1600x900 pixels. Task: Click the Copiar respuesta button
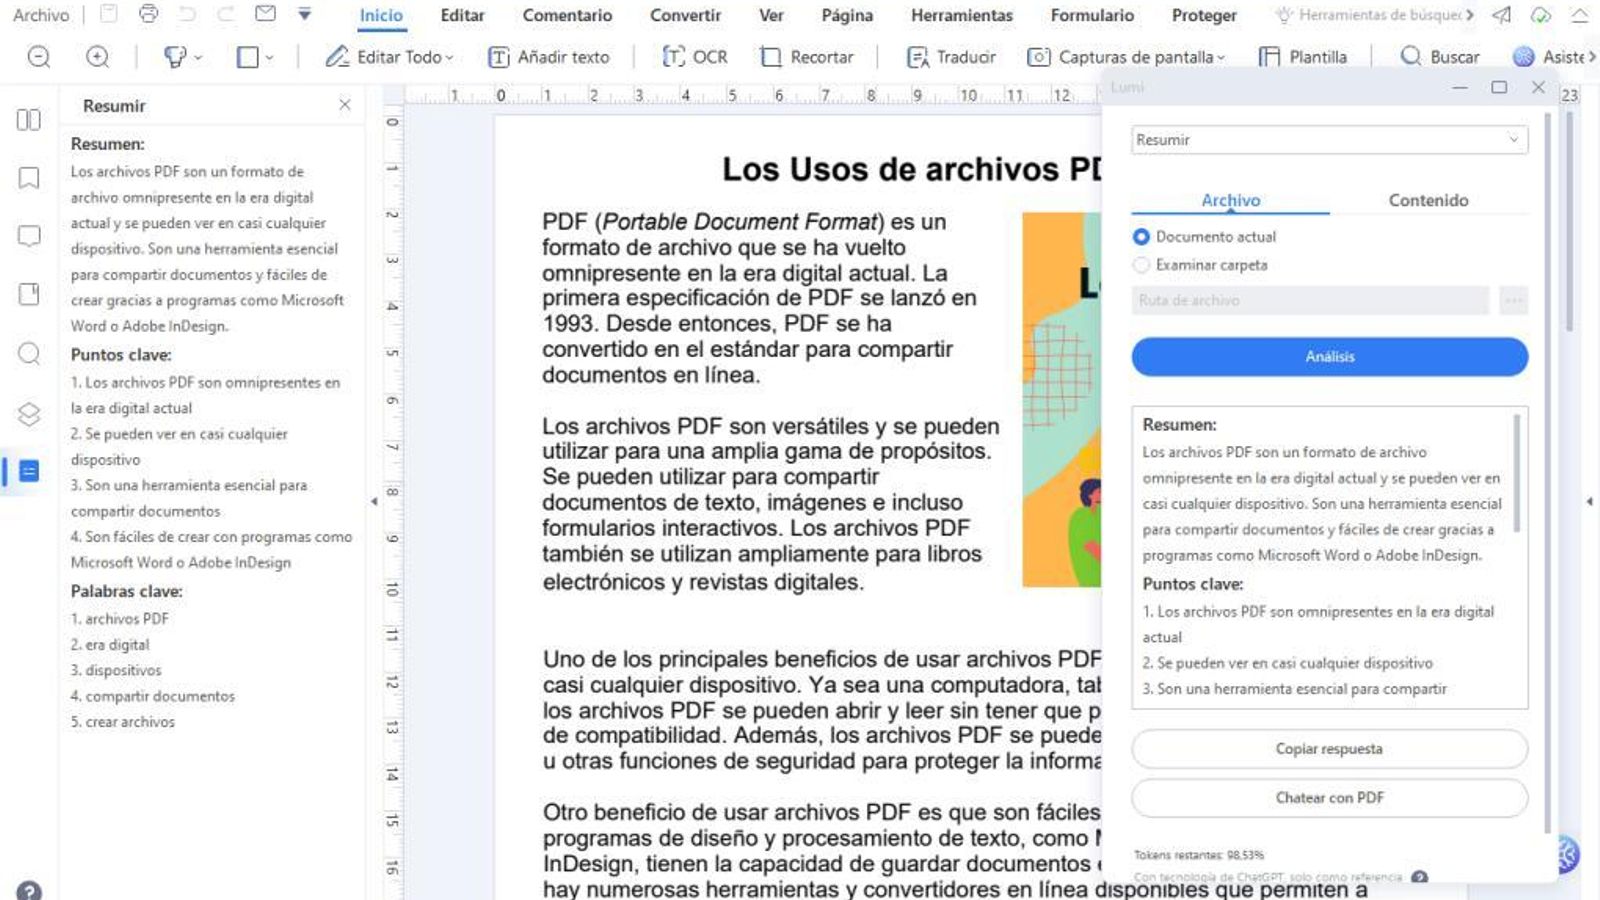coord(1329,749)
